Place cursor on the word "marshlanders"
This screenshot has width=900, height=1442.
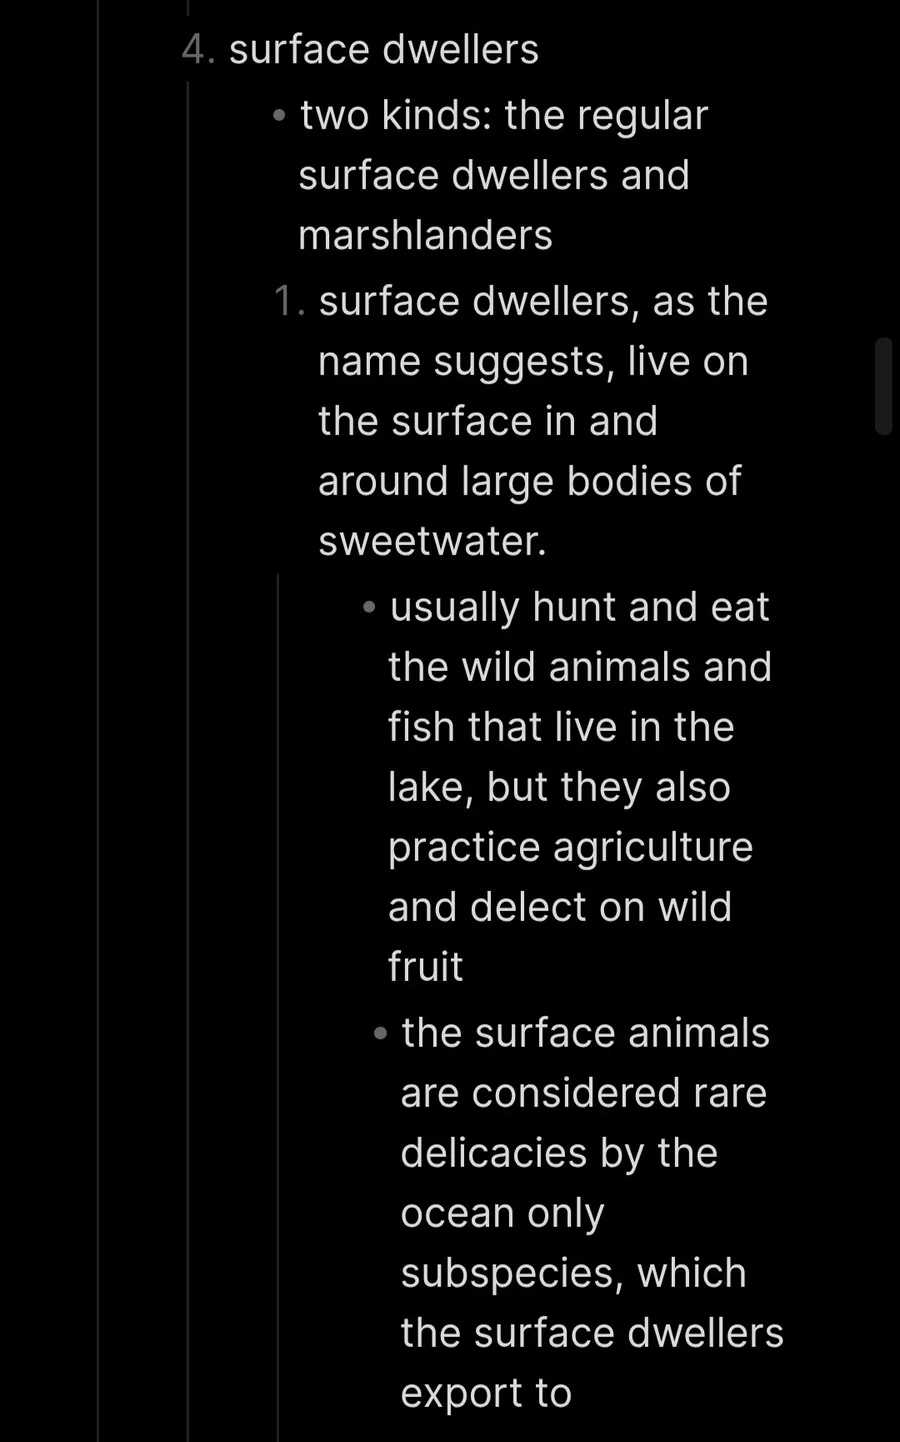pyautogui.click(x=425, y=236)
